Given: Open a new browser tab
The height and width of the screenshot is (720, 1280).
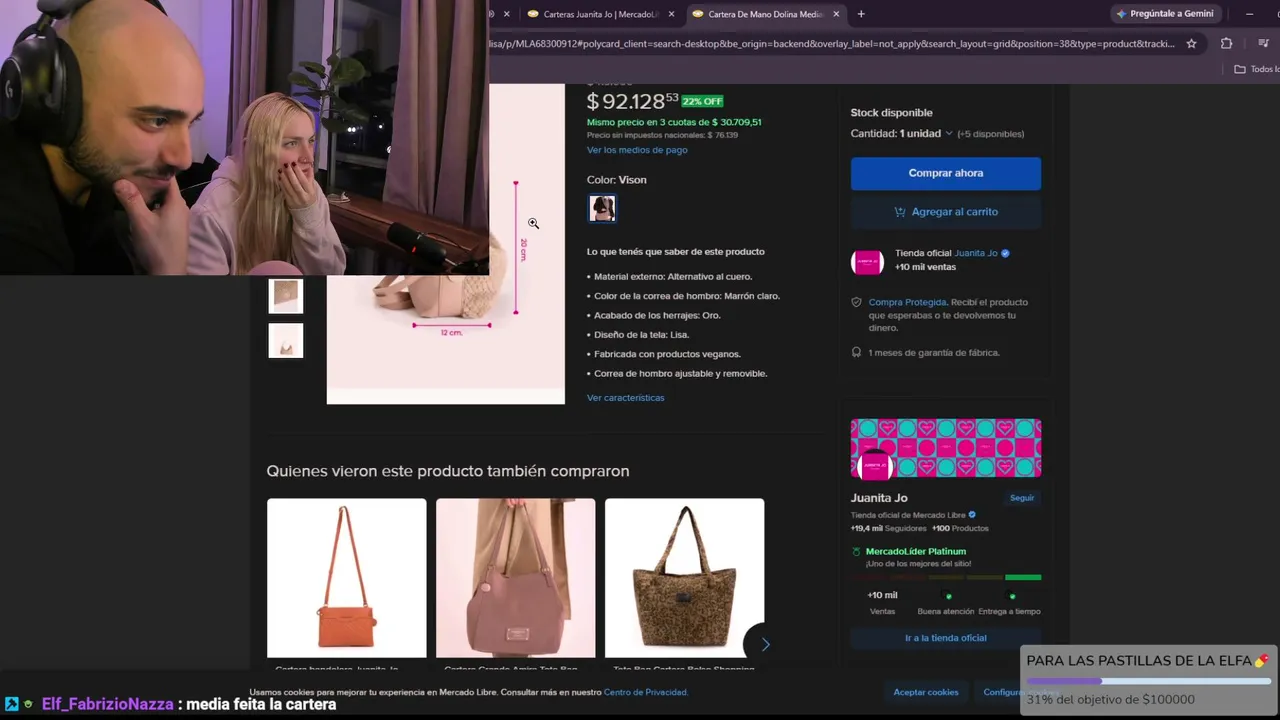Looking at the screenshot, I should tap(861, 14).
